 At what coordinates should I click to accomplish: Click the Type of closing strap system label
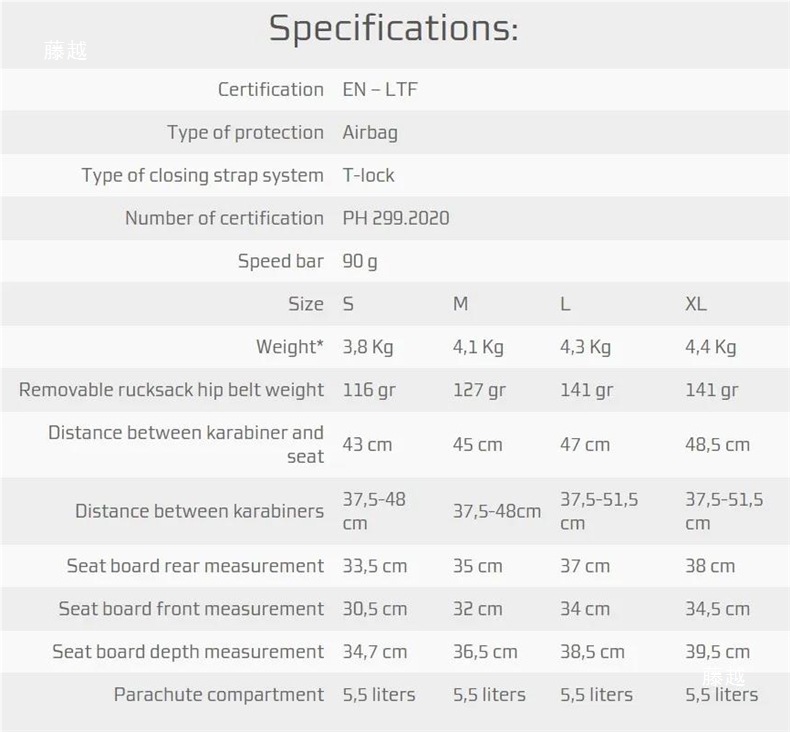(x=202, y=175)
